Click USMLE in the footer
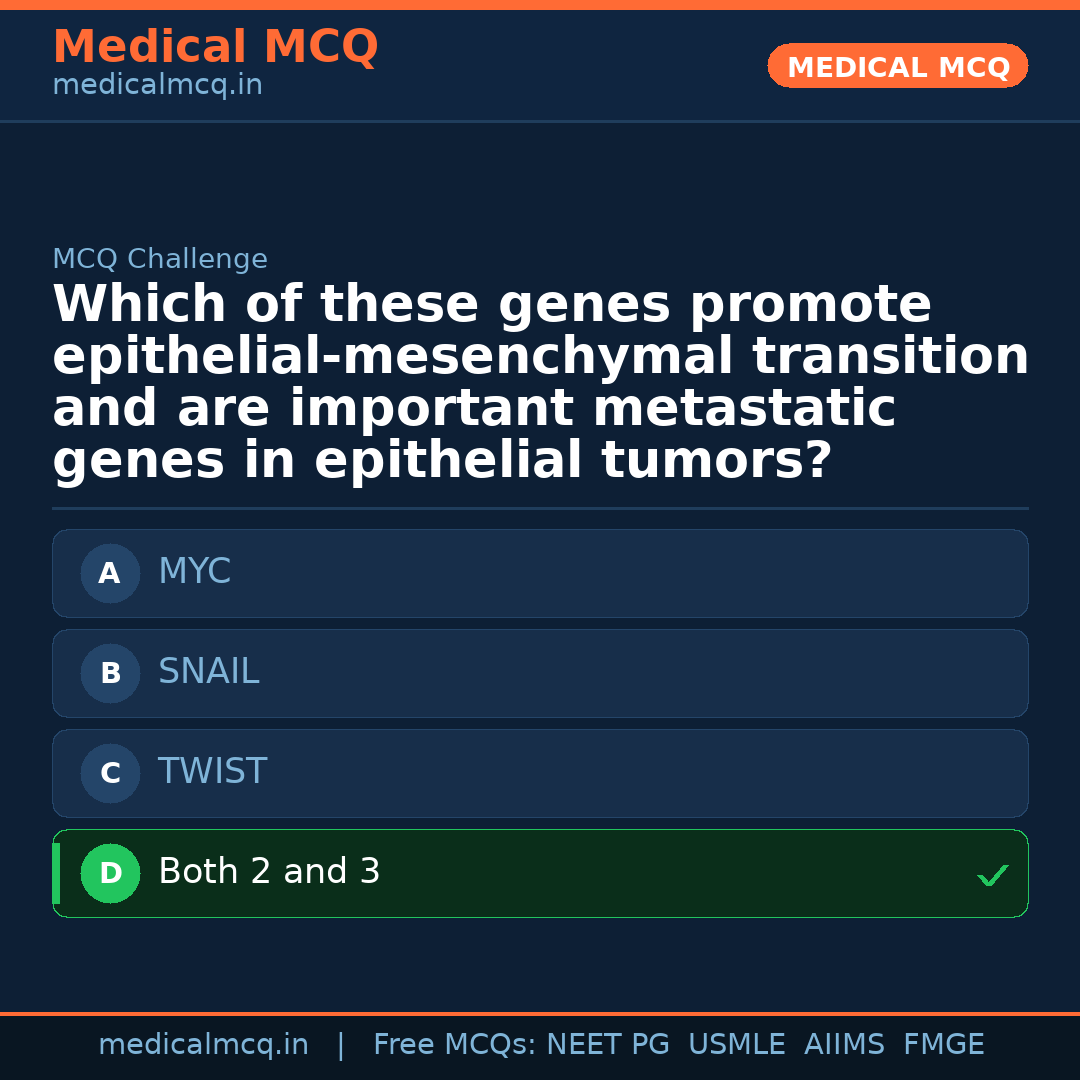Viewport: 1080px width, 1080px height. 736,1045
